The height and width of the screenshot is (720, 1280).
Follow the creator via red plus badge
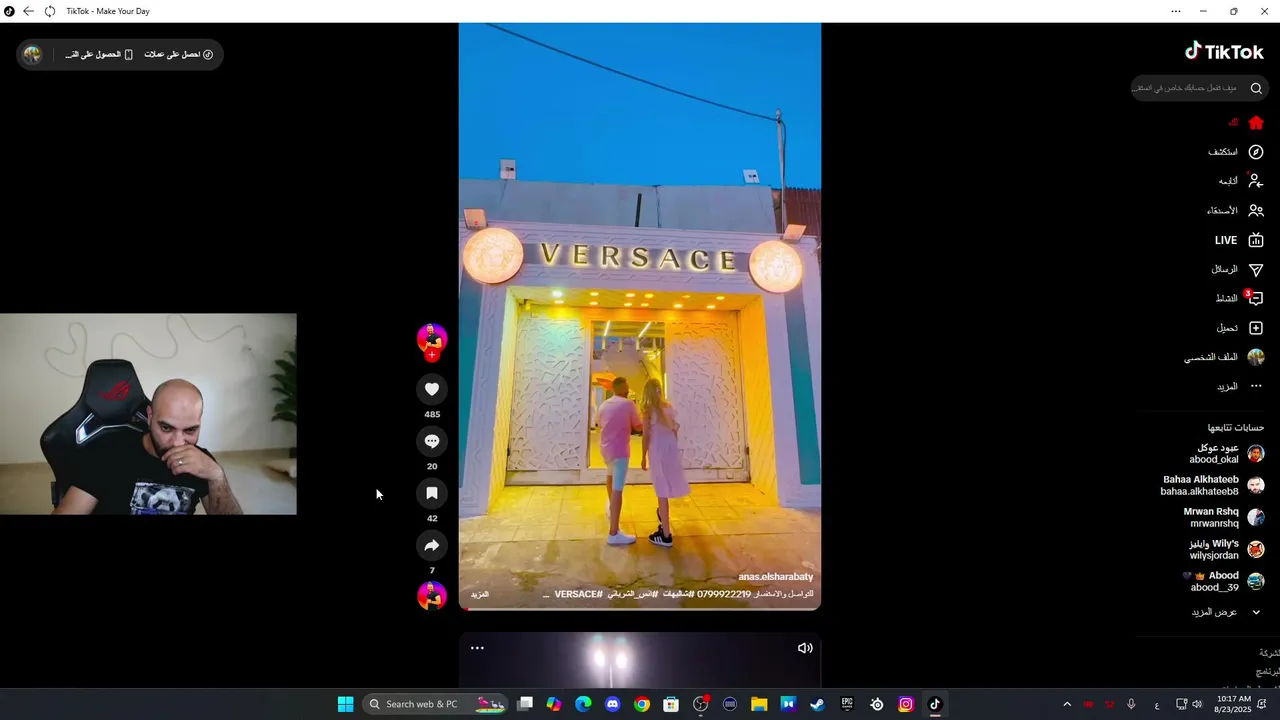click(x=432, y=355)
